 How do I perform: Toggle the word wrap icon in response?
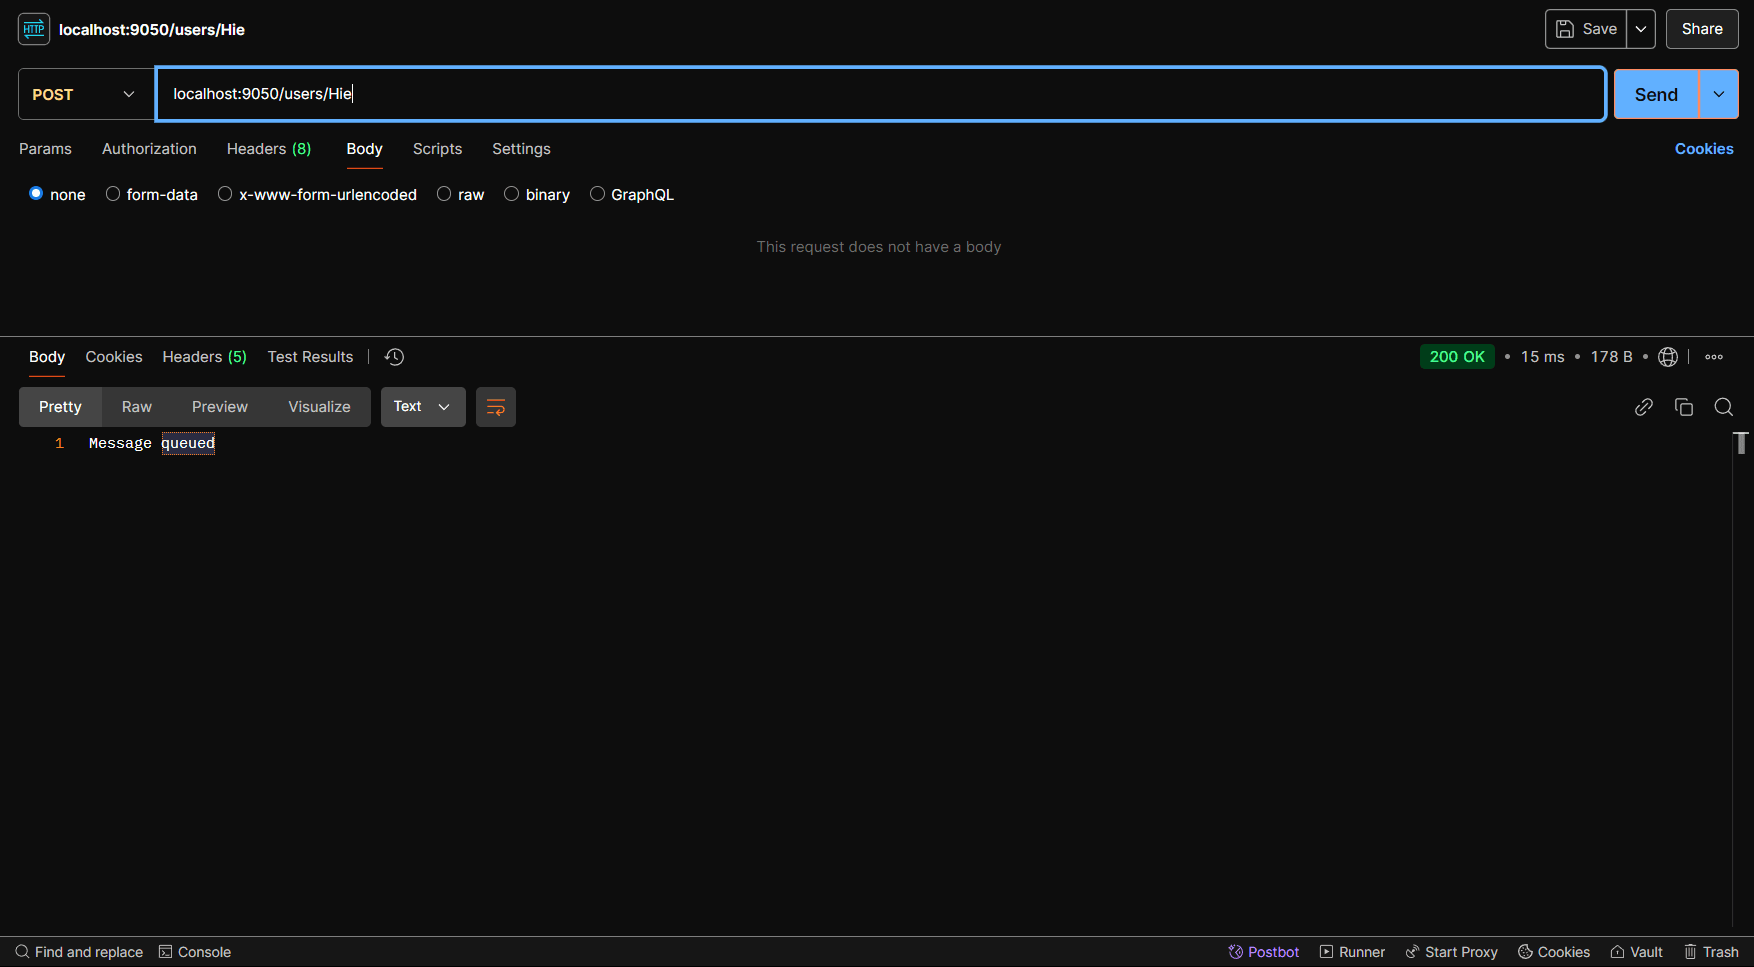[x=496, y=407]
